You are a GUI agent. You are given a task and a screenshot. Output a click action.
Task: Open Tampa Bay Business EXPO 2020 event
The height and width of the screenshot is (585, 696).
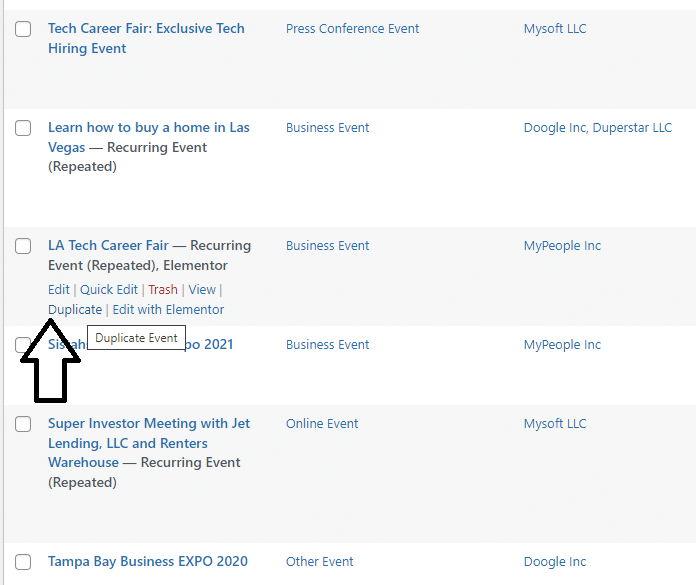pyautogui.click(x=147, y=562)
